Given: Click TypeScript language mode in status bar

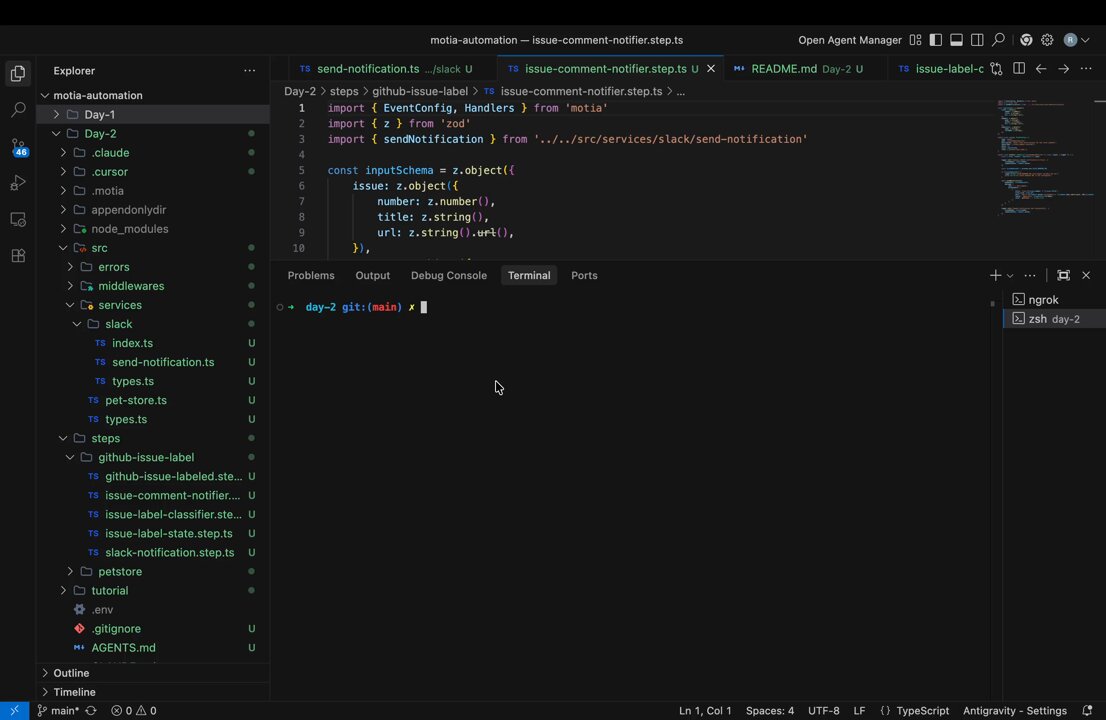Looking at the screenshot, I should pos(922,710).
